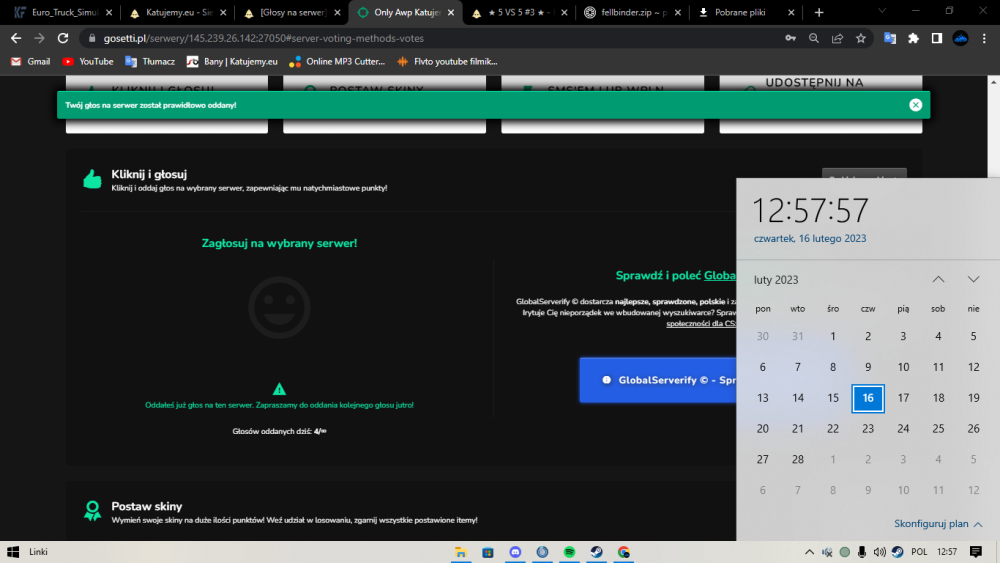Close the Only Awp Katujemy tab

(x=451, y=12)
